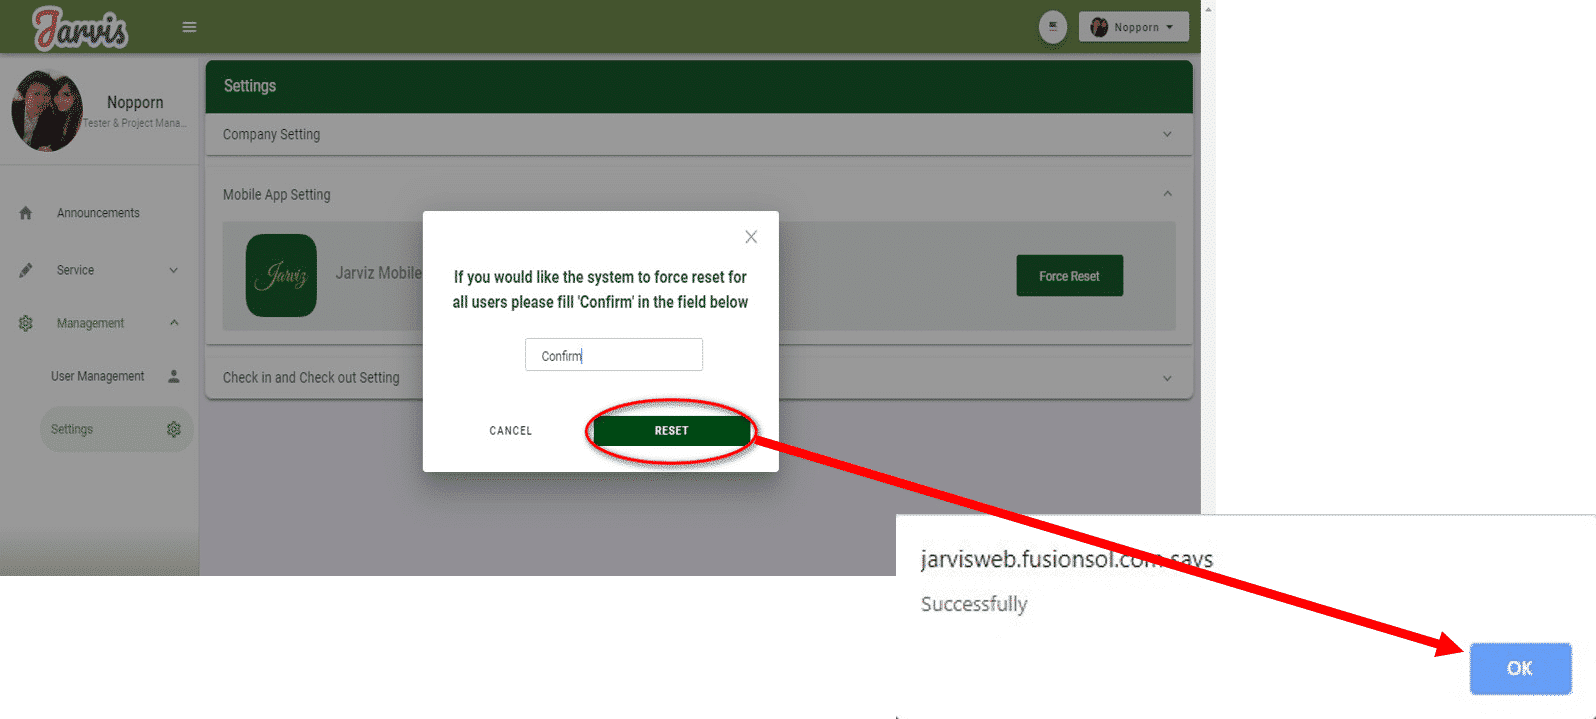Click the Jarvis logo
The width and height of the screenshot is (1596, 719).
coord(80,28)
